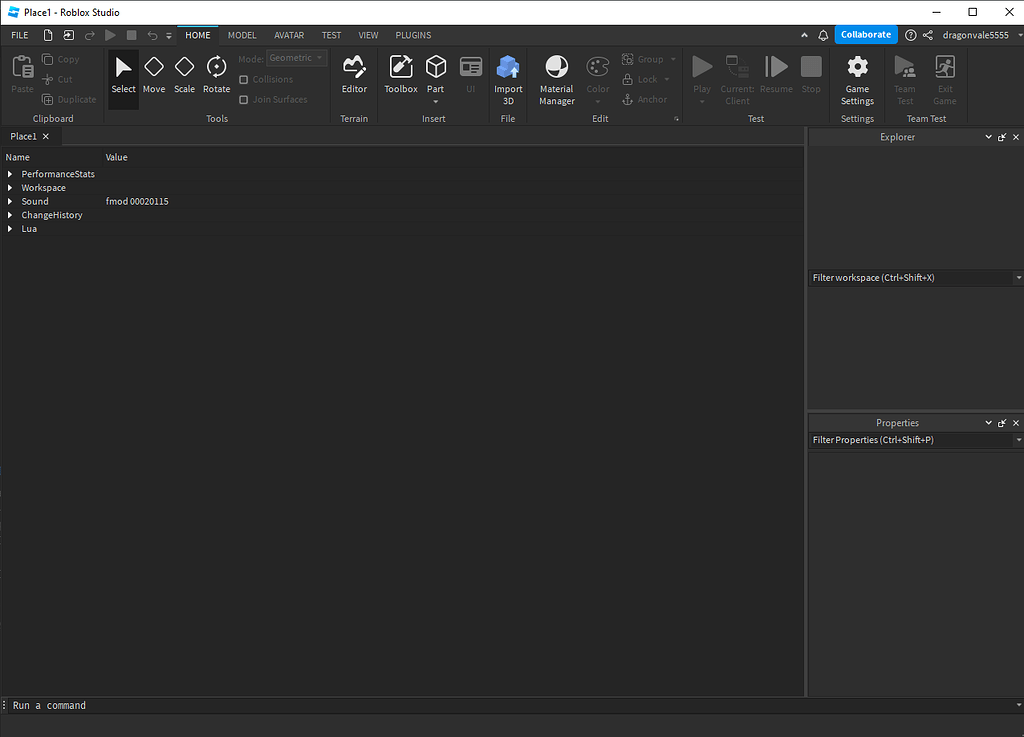Viewport: 1024px width, 737px height.
Task: Close the Properties panel
Action: [1016, 423]
